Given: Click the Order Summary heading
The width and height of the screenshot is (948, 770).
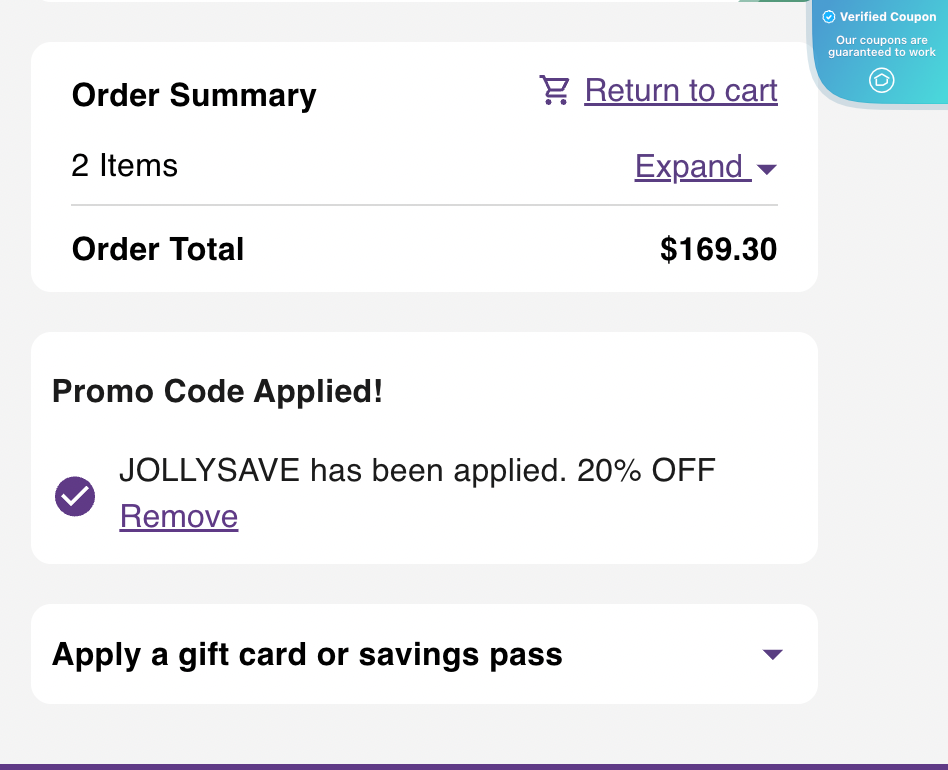Looking at the screenshot, I should click(194, 95).
